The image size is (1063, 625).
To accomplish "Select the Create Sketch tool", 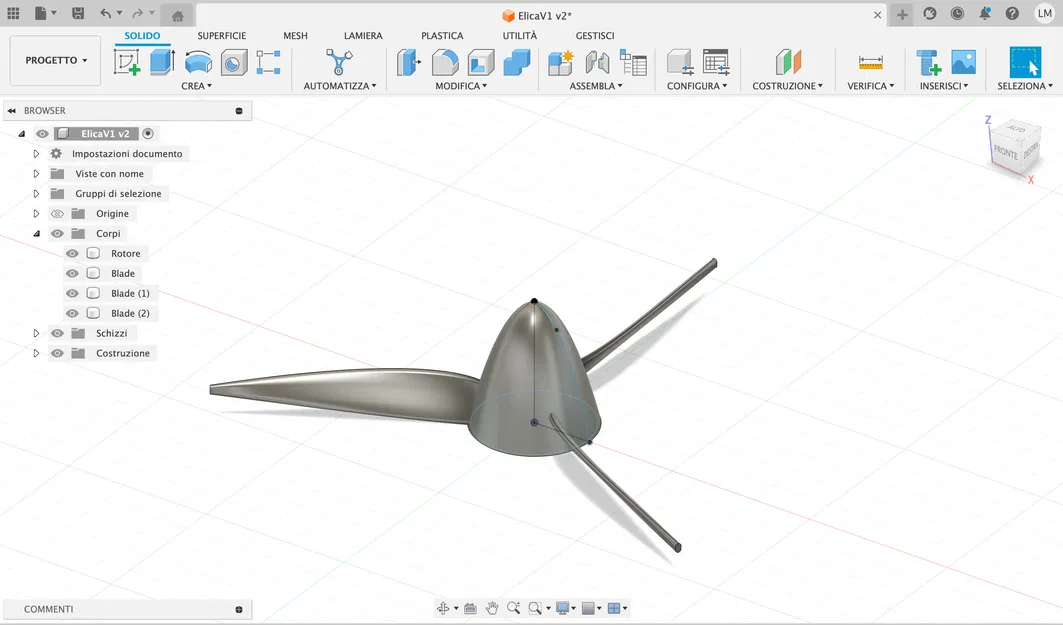I will pos(125,62).
